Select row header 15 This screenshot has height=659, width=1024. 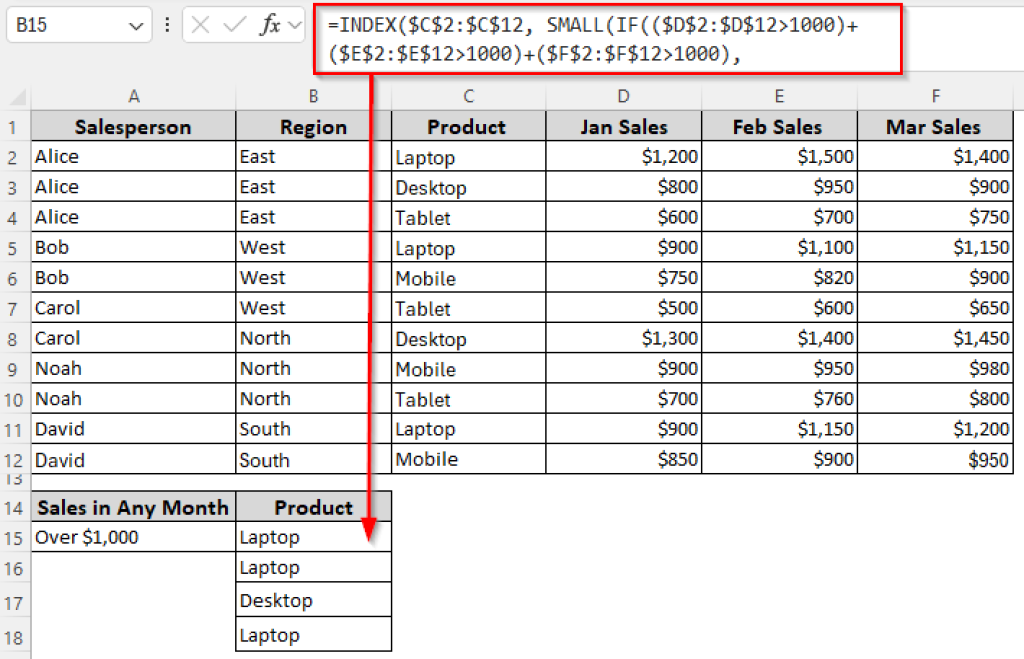[x=13, y=537]
